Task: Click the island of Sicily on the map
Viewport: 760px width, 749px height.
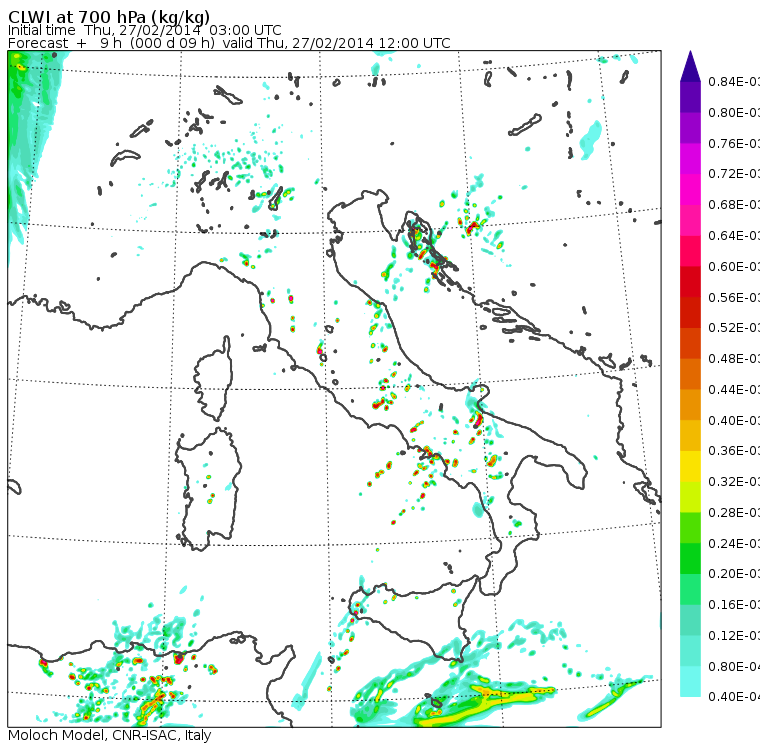Action: click(x=414, y=618)
